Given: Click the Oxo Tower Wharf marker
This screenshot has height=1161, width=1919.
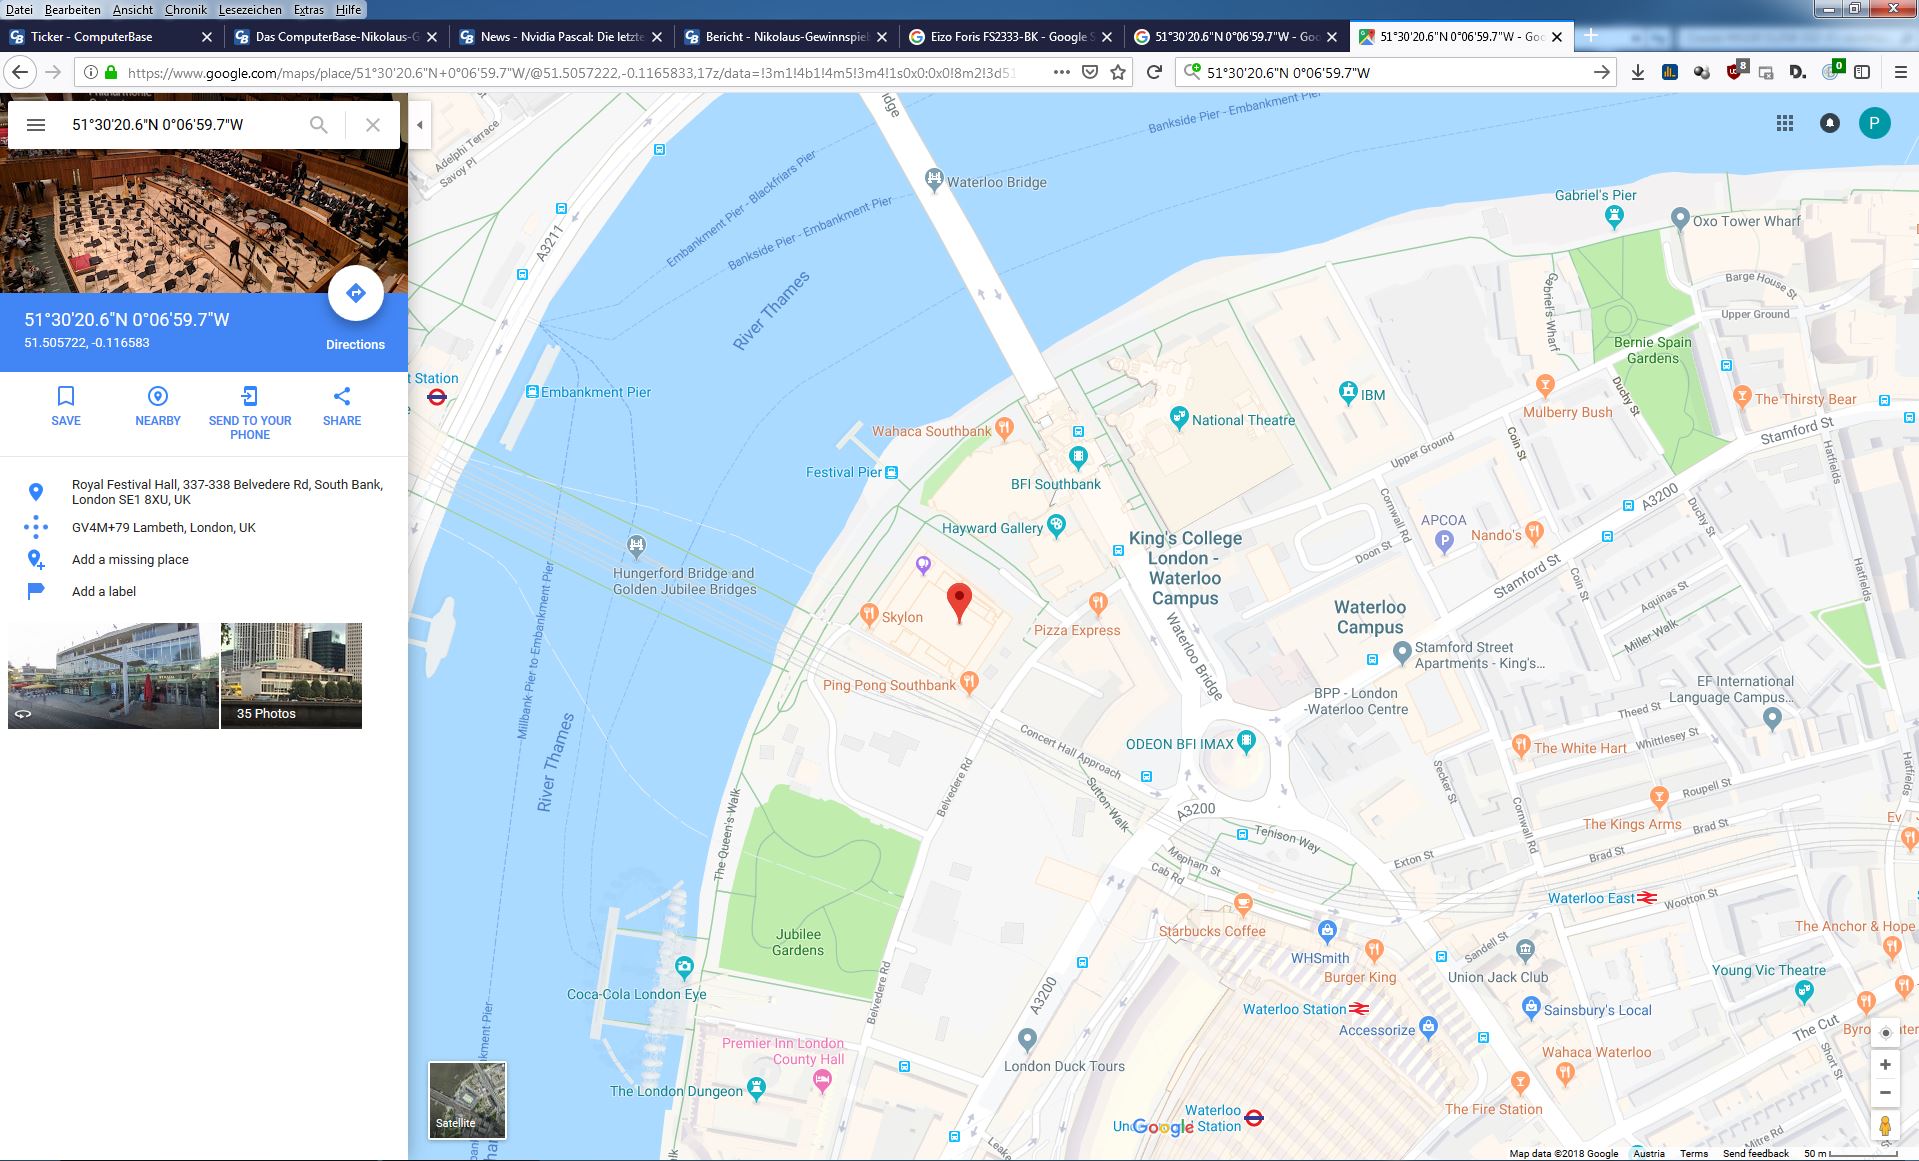Looking at the screenshot, I should coord(1680,218).
